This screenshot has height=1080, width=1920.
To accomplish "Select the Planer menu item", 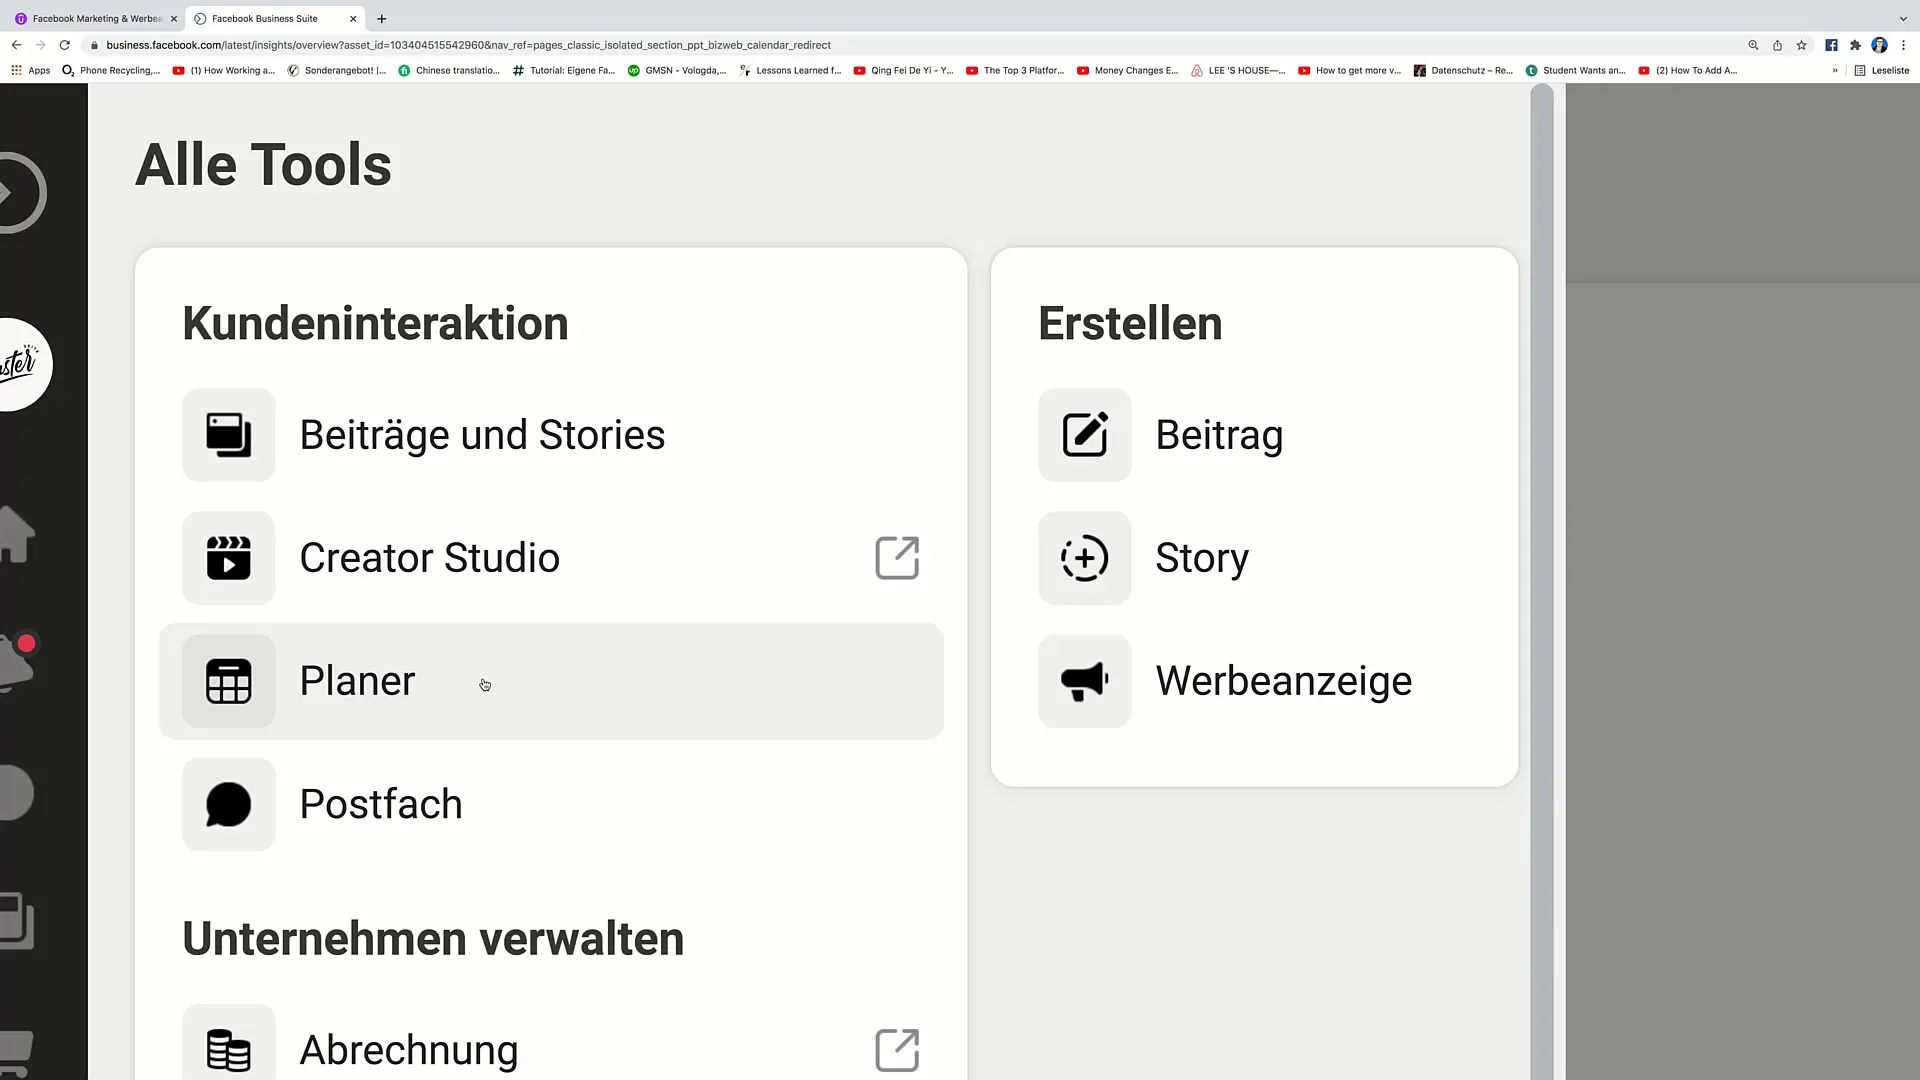I will coord(551,681).
